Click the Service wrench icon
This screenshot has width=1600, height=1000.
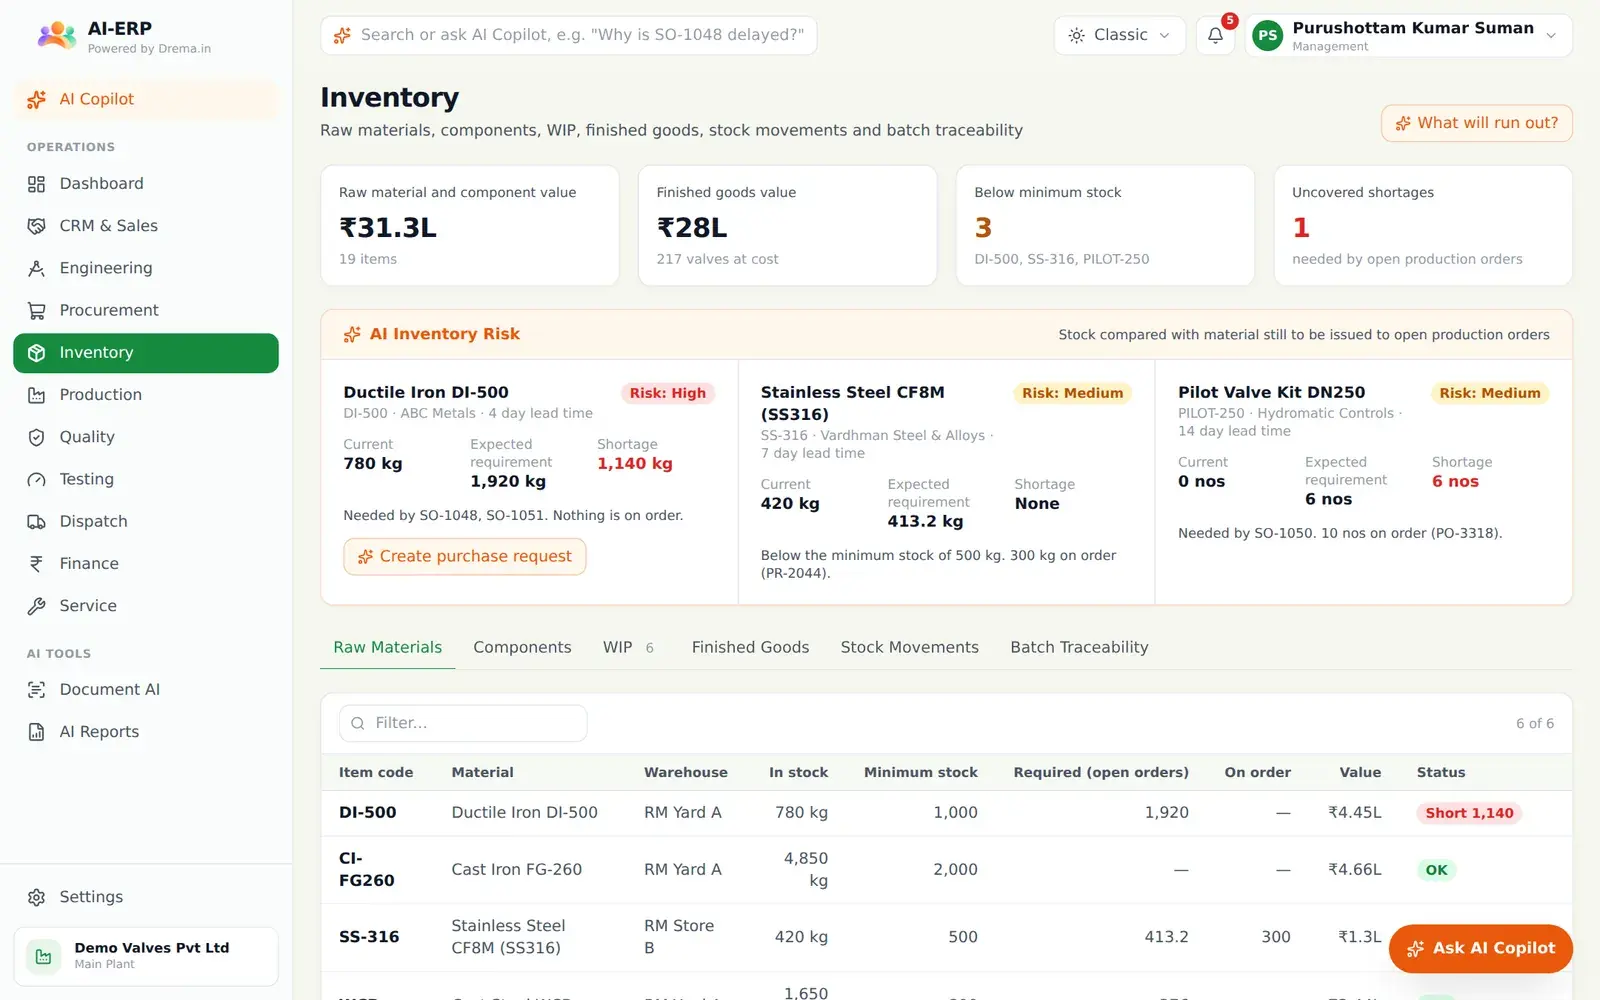point(37,606)
